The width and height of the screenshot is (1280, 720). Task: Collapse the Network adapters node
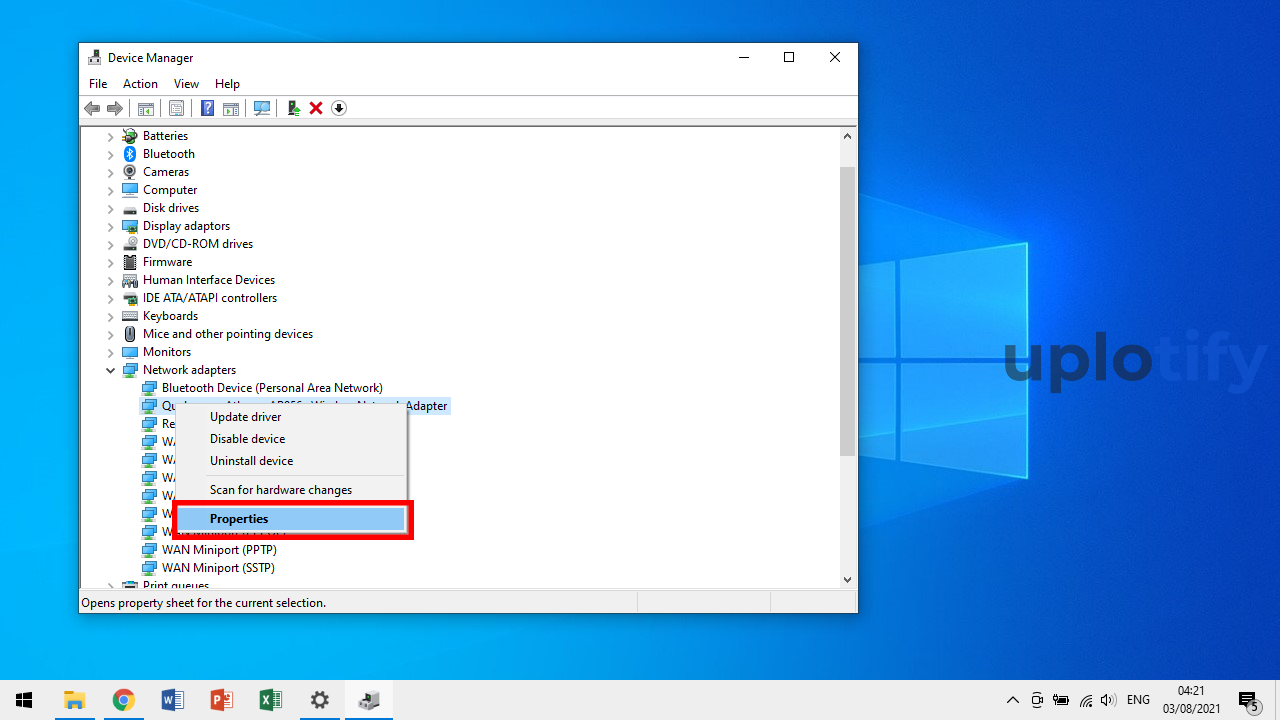tap(111, 370)
